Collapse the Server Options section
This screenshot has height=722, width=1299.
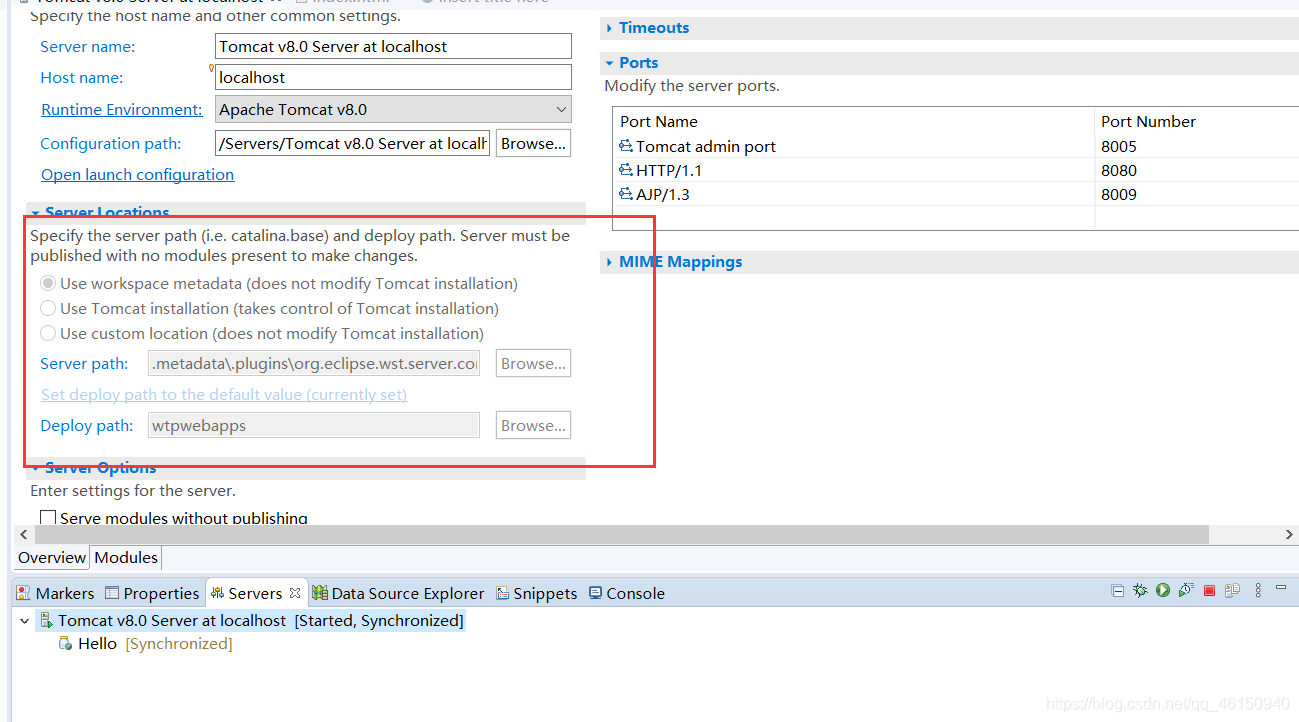pos(35,468)
